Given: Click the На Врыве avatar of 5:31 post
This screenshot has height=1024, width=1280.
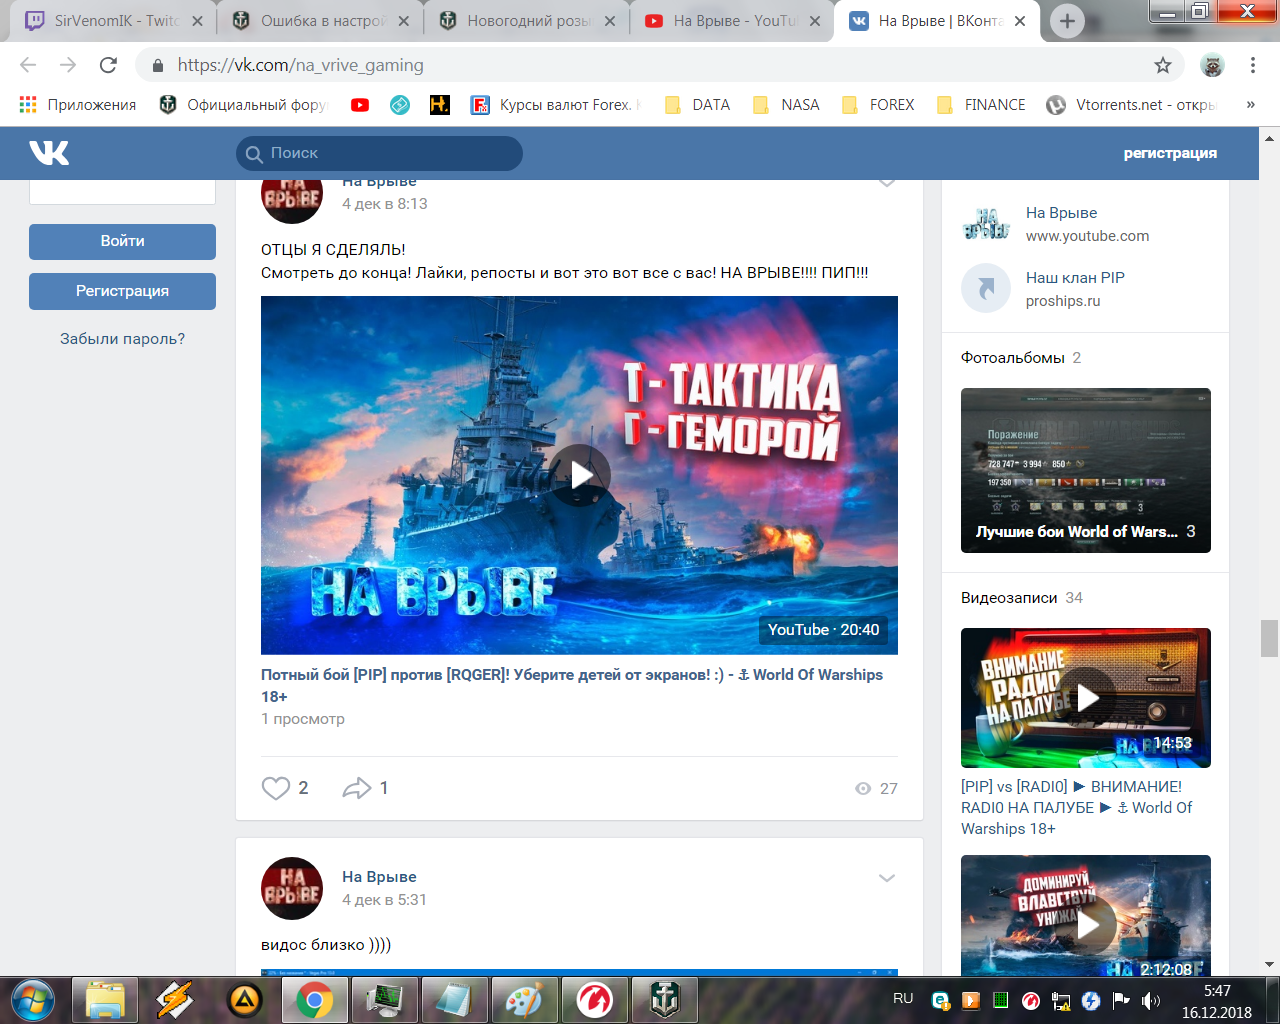Looking at the screenshot, I should [292, 888].
